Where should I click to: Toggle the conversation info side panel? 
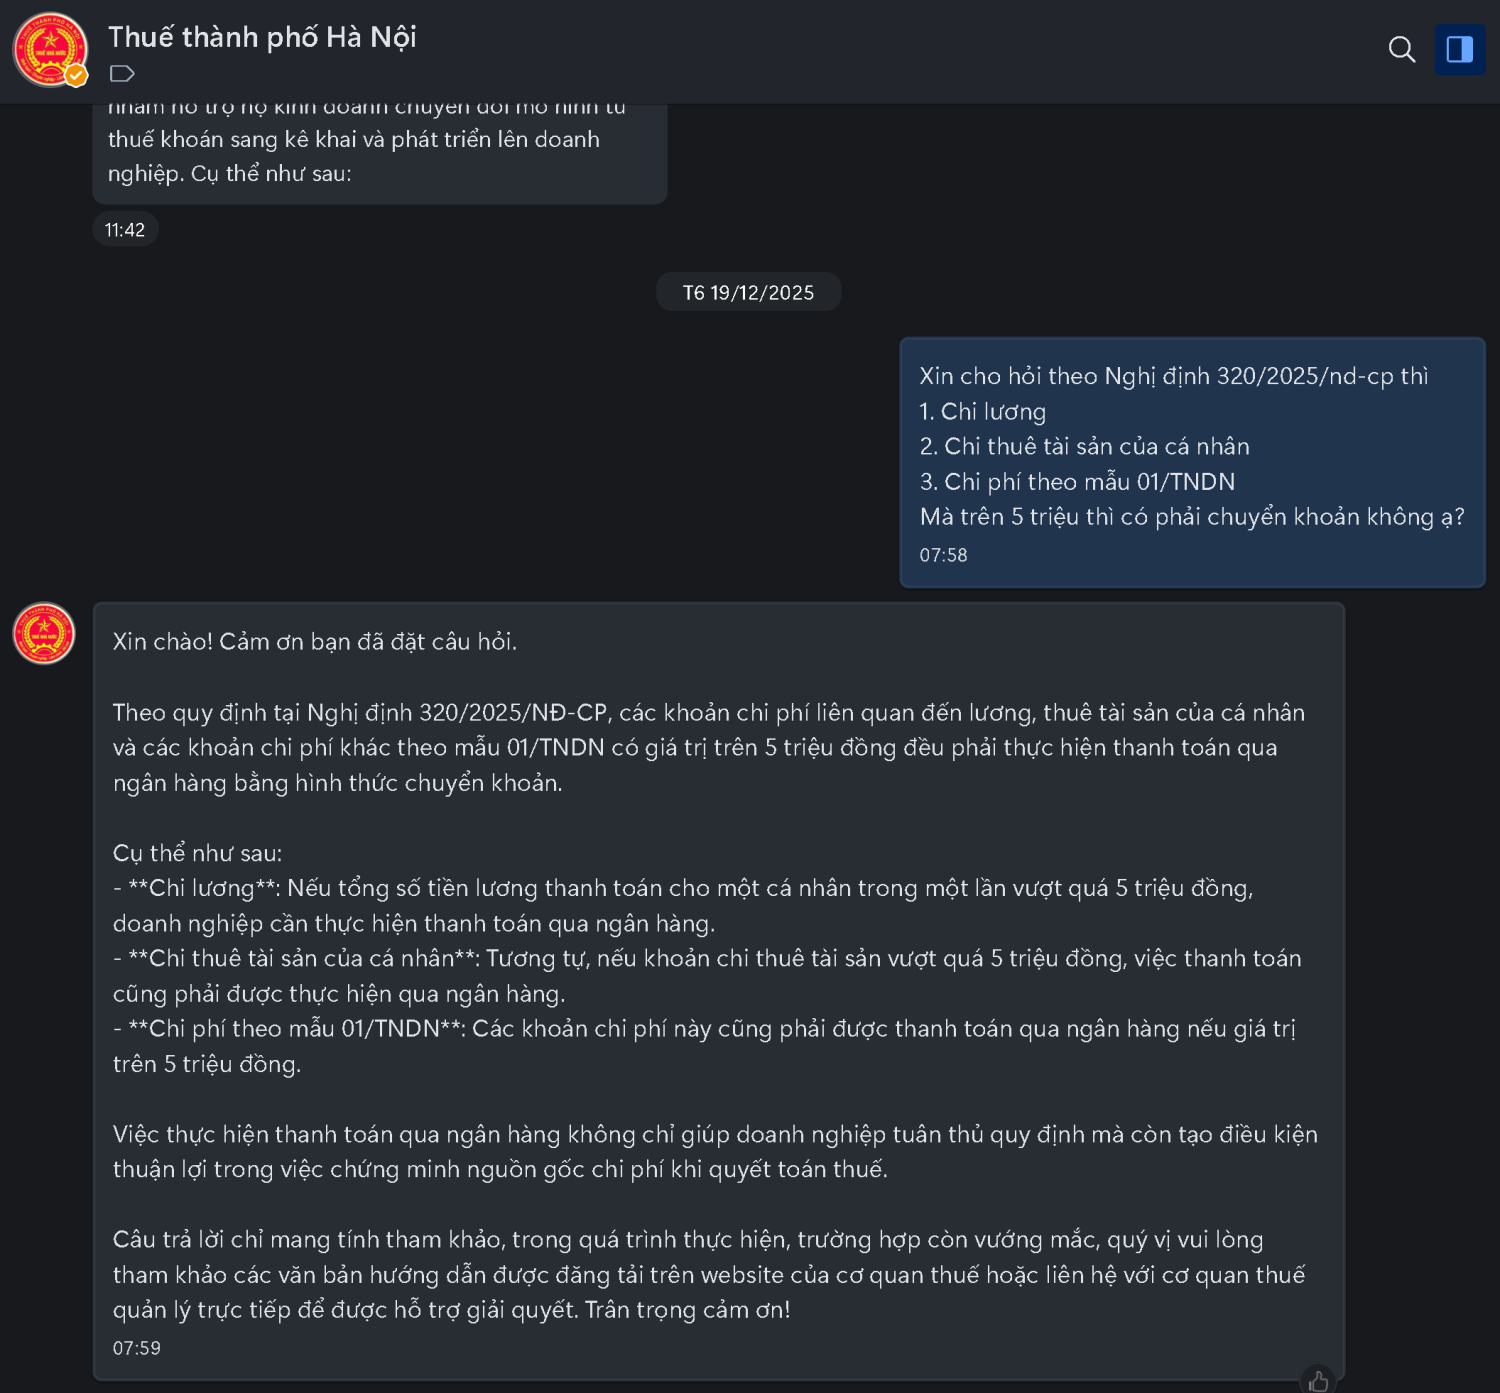point(1459,49)
